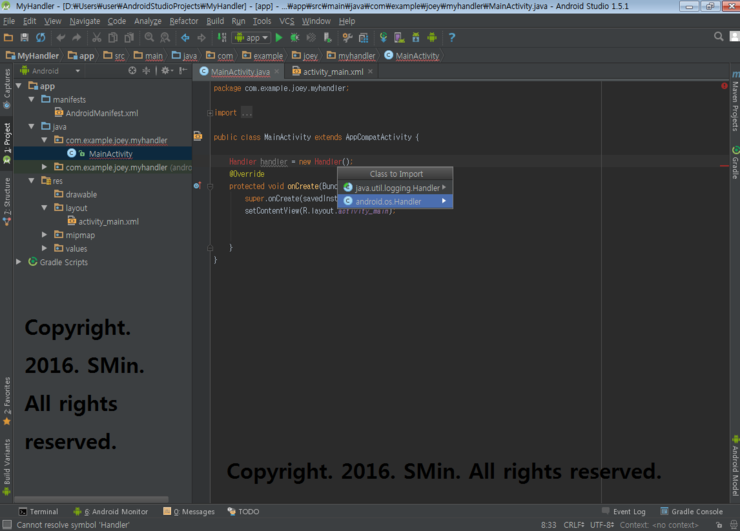This screenshot has height=531, width=740.
Task: Open the TODO tool window
Action: point(244,512)
